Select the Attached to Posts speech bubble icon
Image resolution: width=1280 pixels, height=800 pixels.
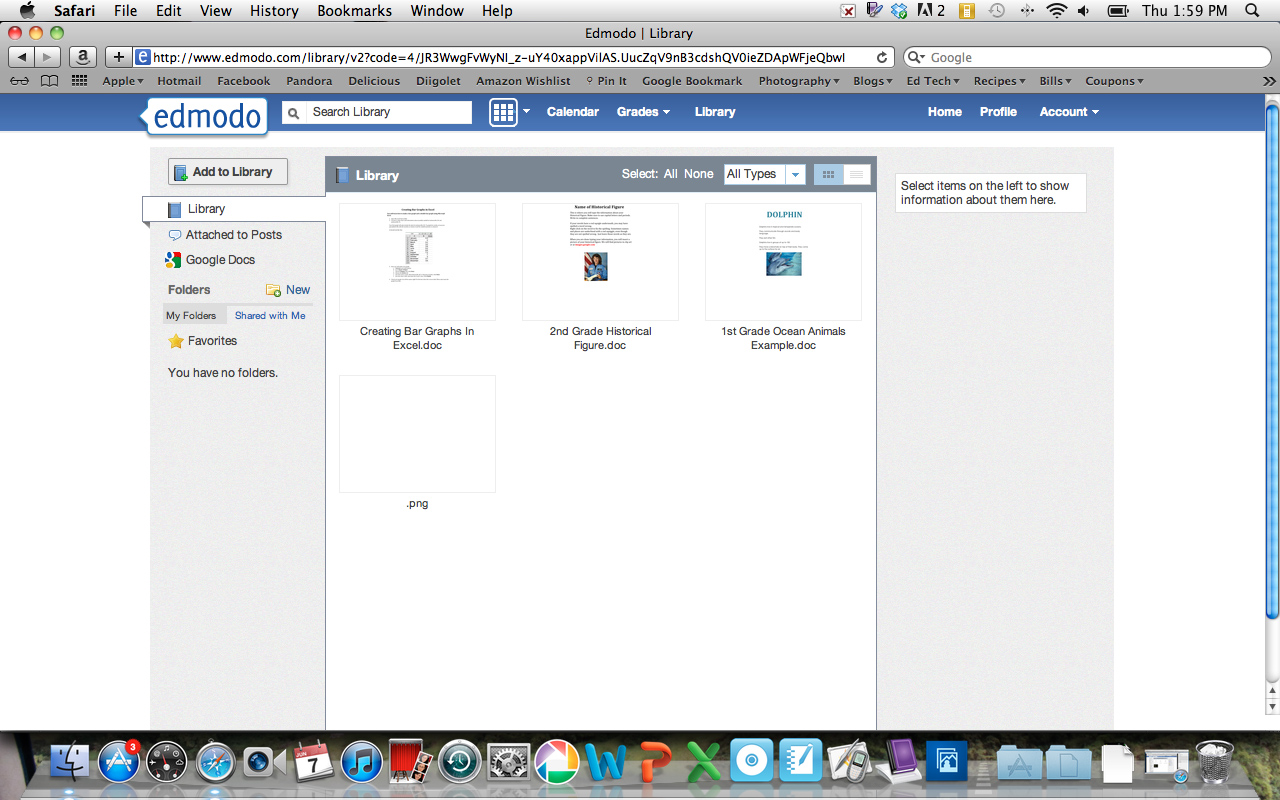(175, 234)
